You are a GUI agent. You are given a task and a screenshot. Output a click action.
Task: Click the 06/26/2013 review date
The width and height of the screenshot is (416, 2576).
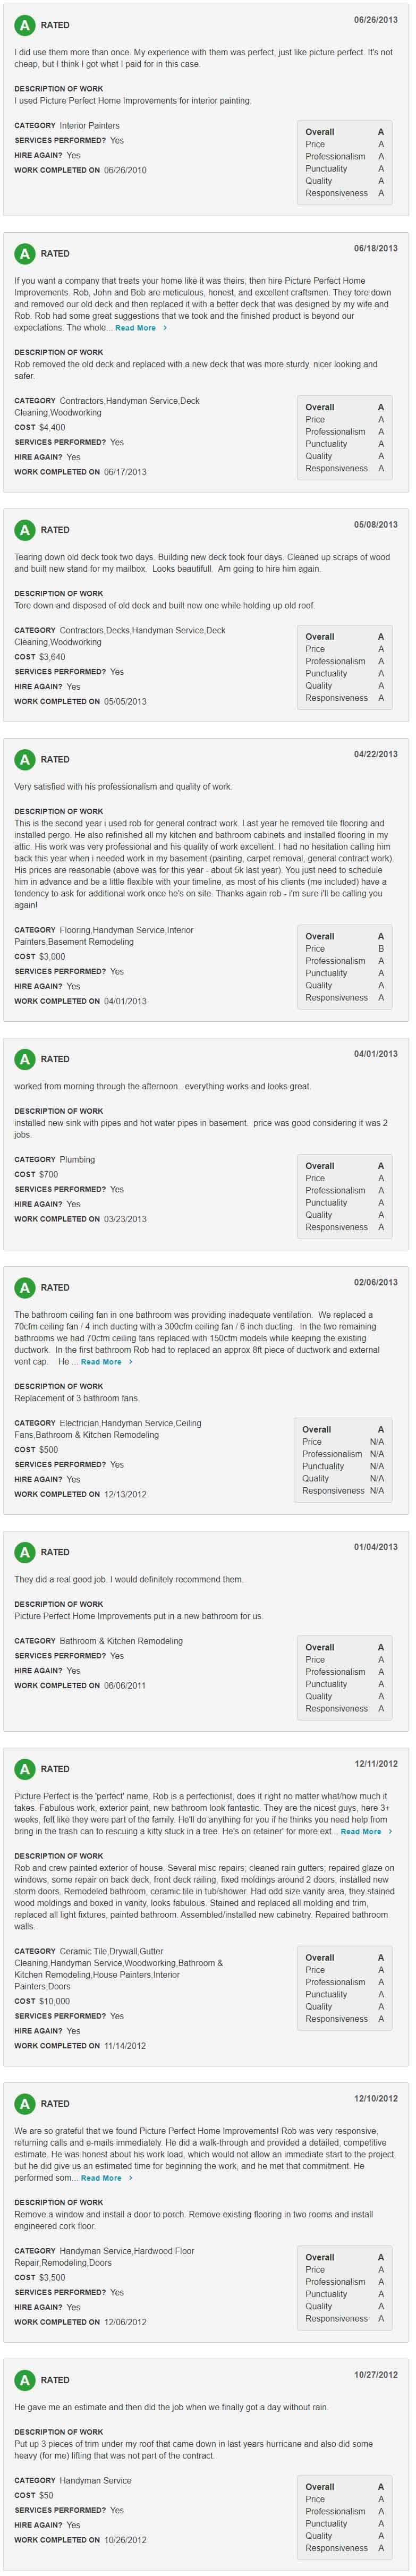pos(375,20)
